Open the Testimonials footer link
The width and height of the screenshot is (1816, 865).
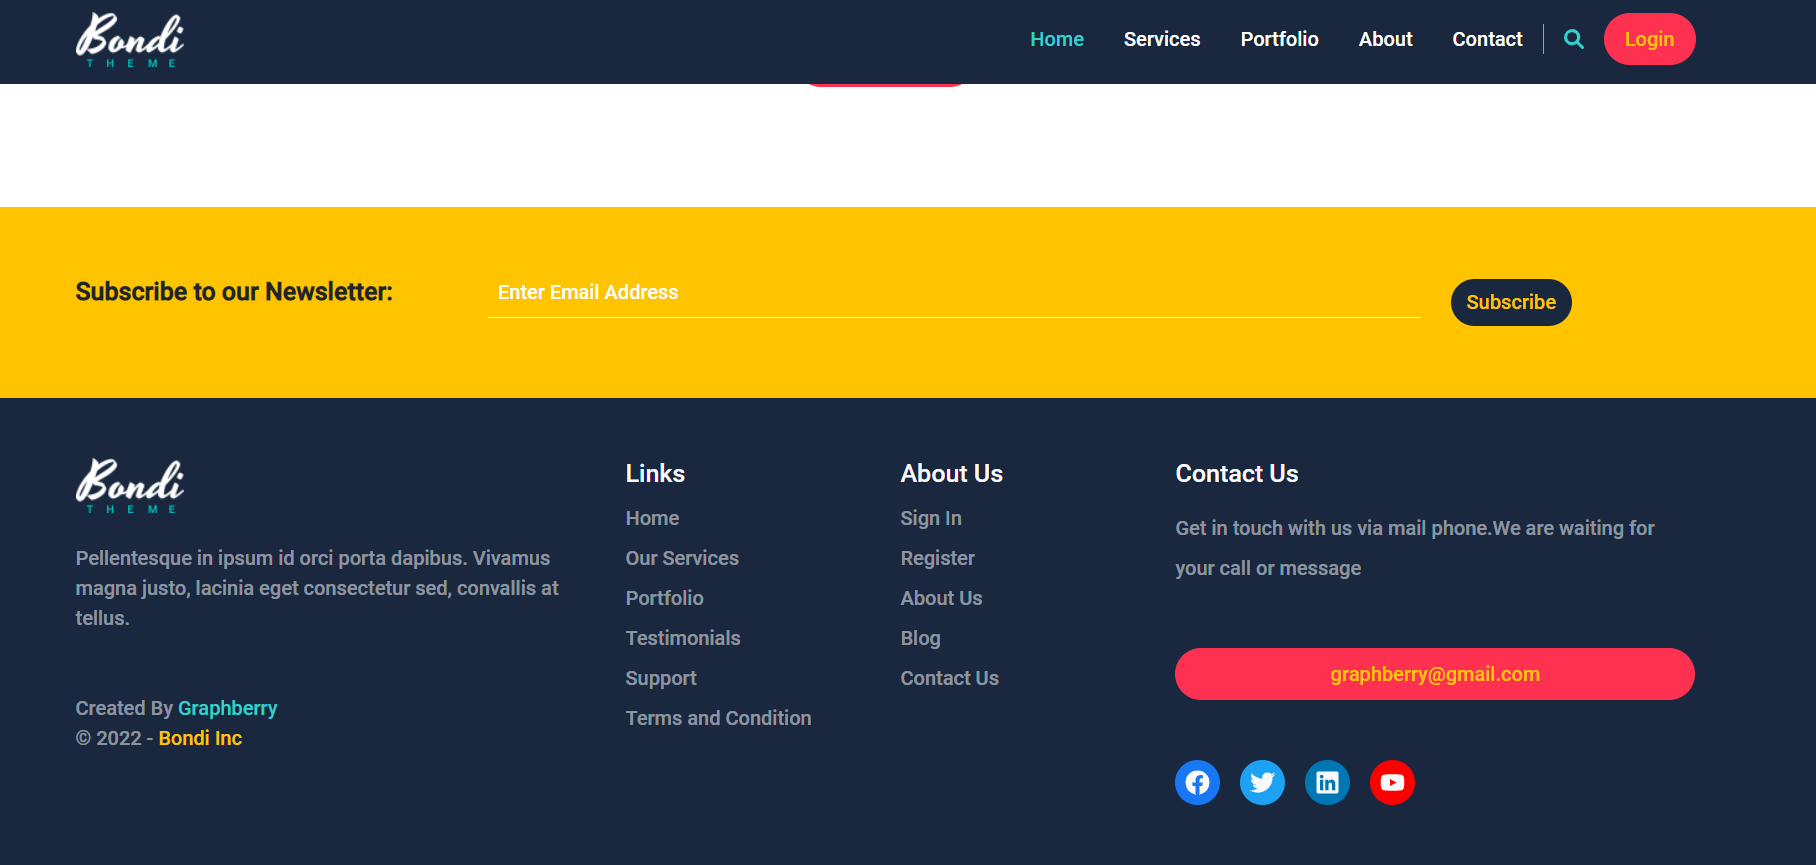click(x=683, y=638)
